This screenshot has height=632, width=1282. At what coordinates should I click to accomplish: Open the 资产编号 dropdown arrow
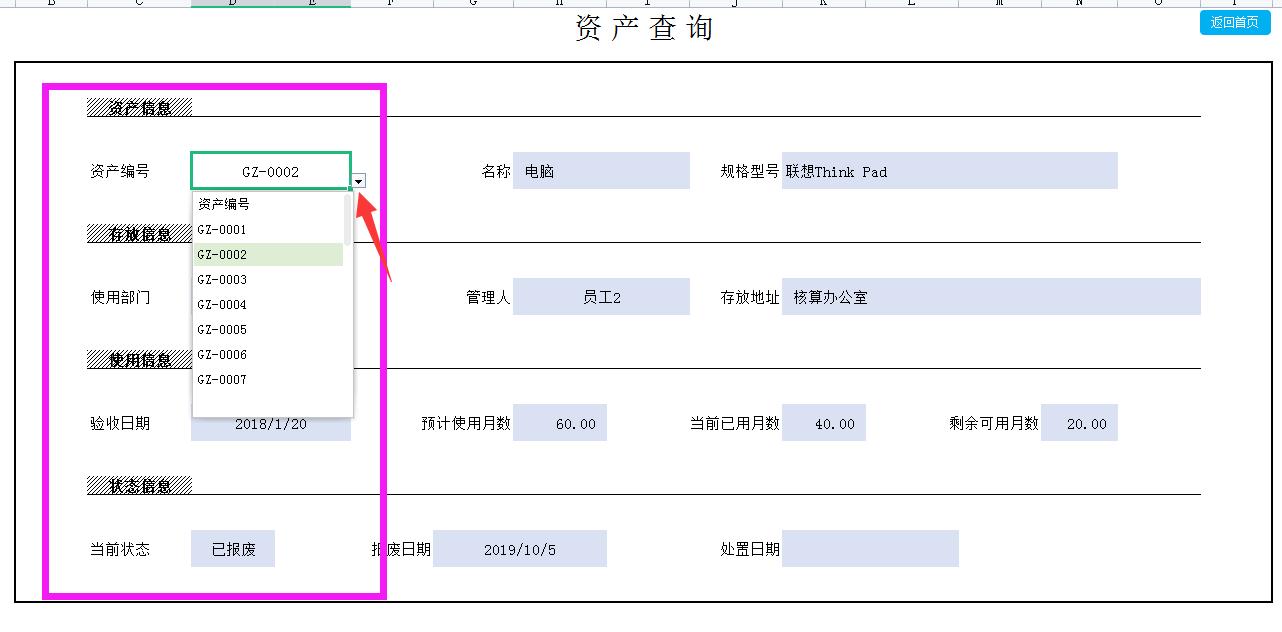coord(359,180)
